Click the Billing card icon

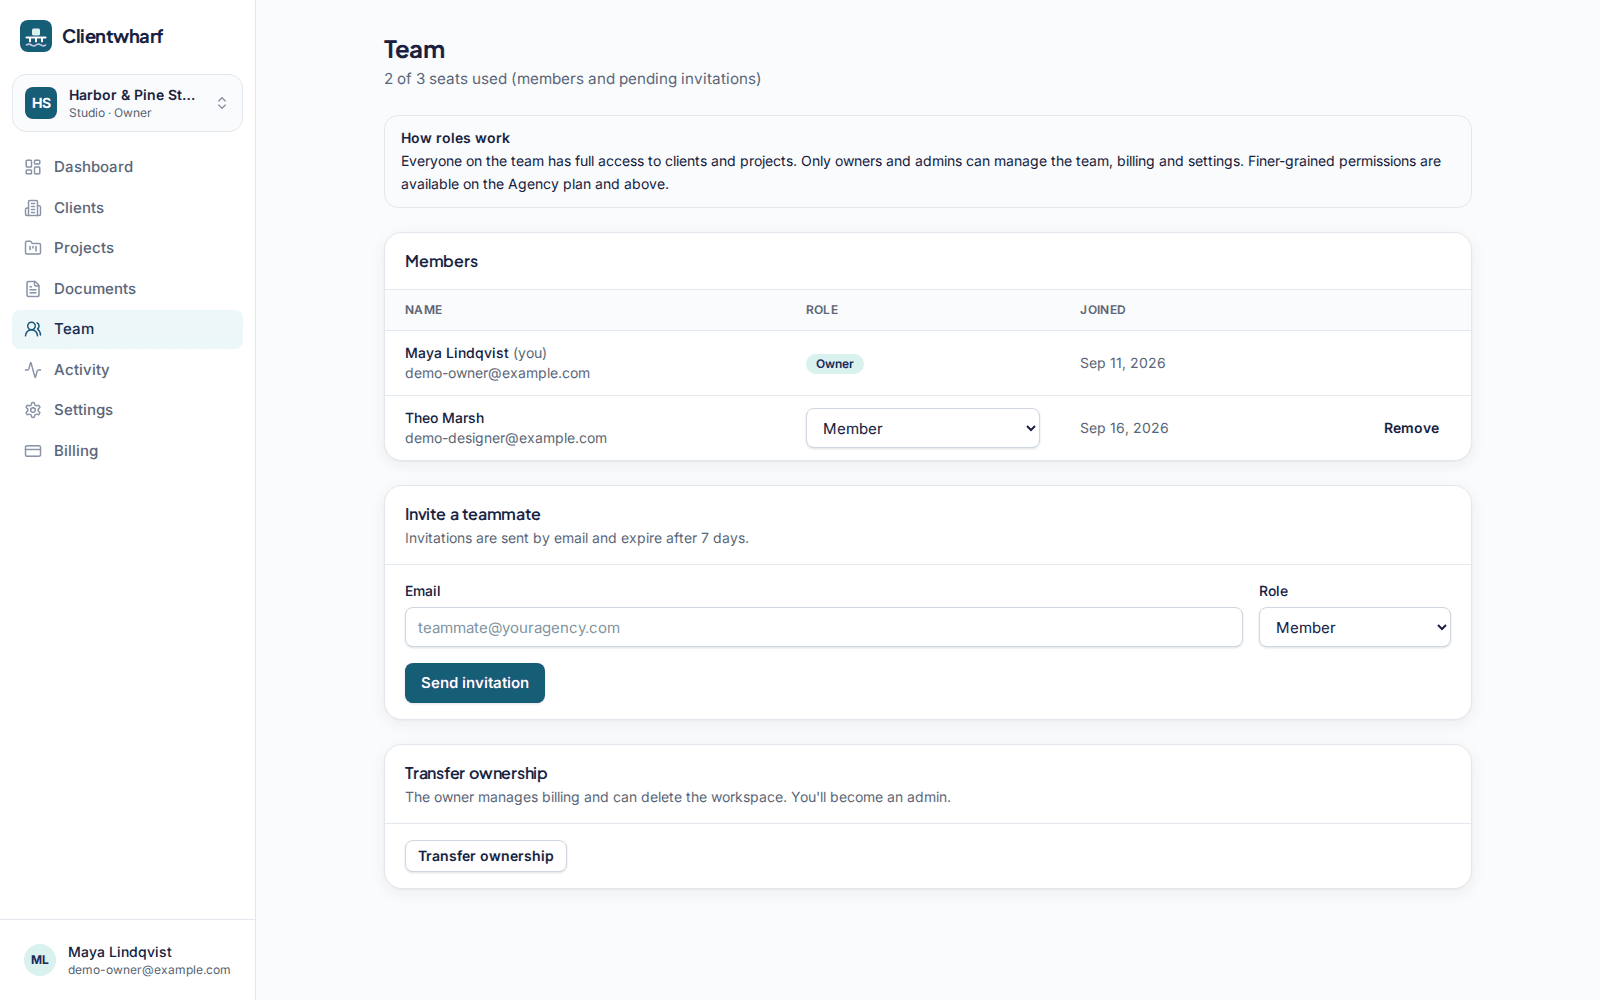coord(33,451)
